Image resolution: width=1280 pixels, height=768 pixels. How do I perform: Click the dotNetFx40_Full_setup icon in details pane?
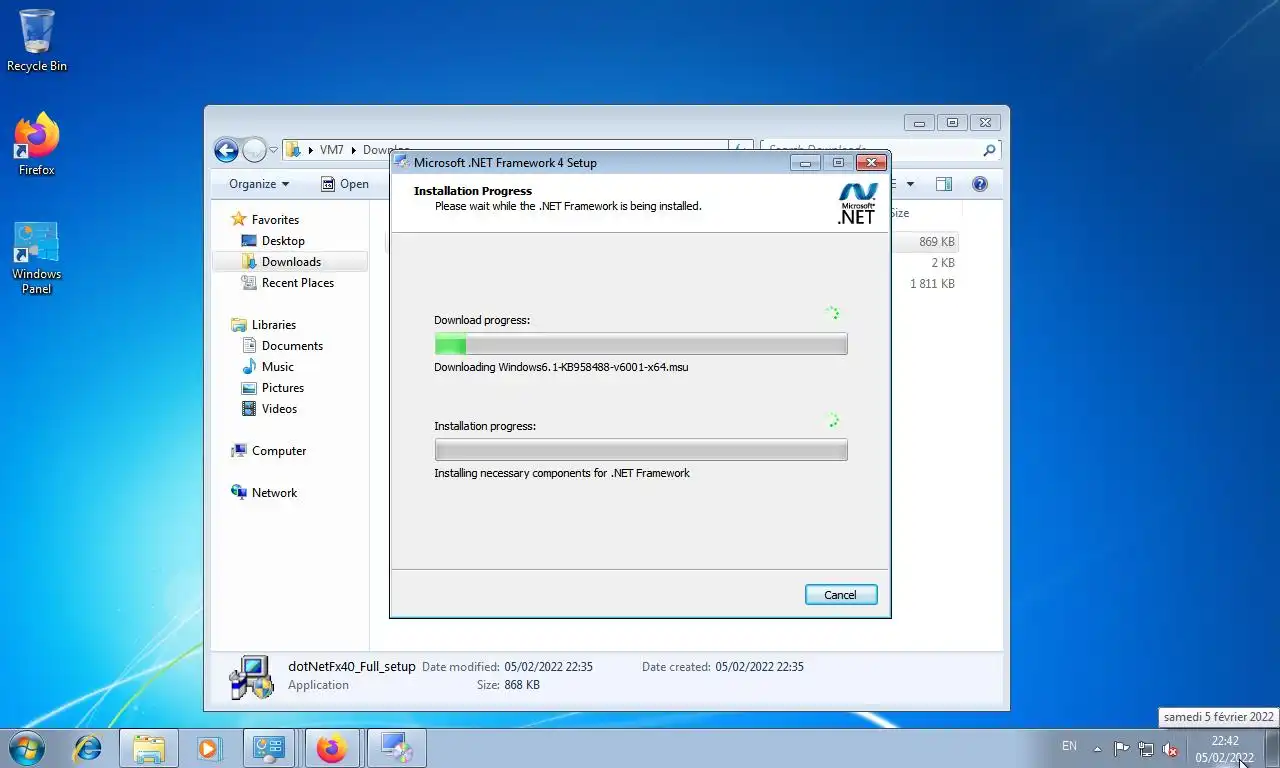pyautogui.click(x=251, y=677)
